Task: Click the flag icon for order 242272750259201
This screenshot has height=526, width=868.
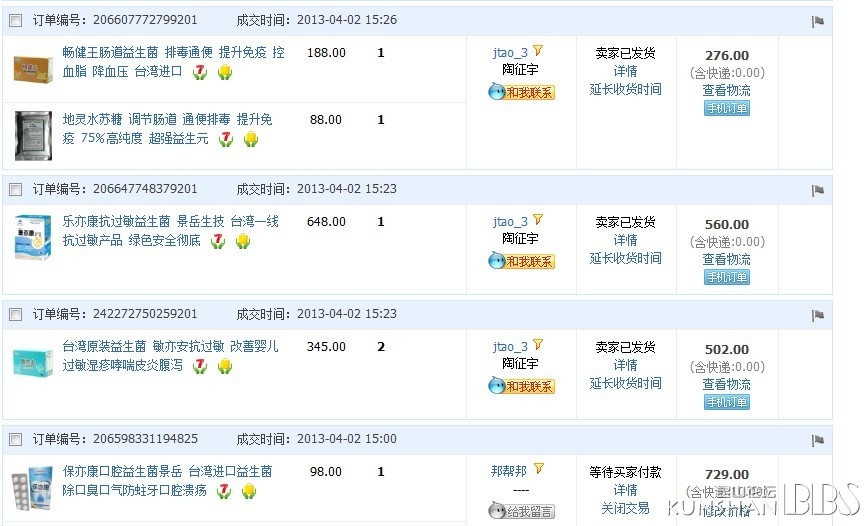Action: coord(818,316)
